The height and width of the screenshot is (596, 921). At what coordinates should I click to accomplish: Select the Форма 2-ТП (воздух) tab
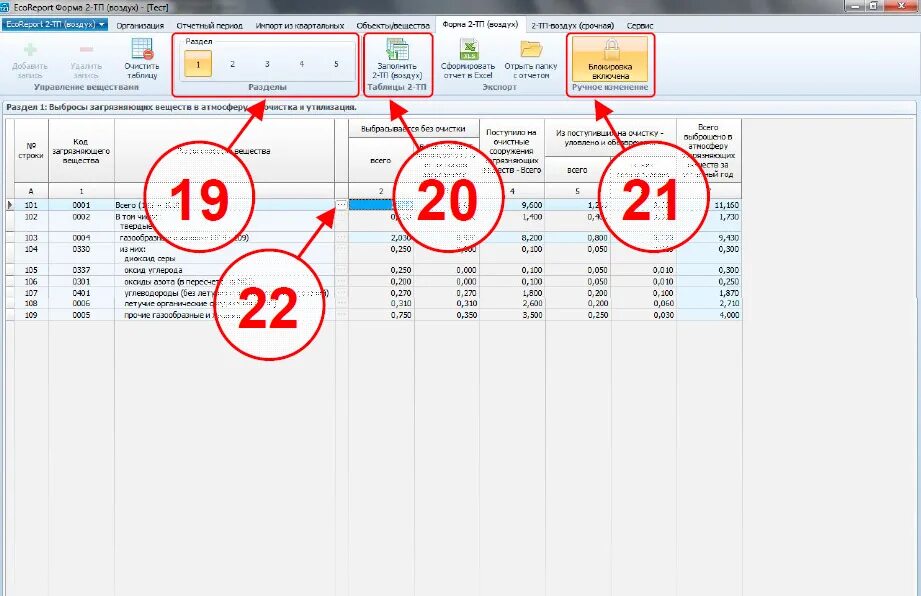coord(480,25)
